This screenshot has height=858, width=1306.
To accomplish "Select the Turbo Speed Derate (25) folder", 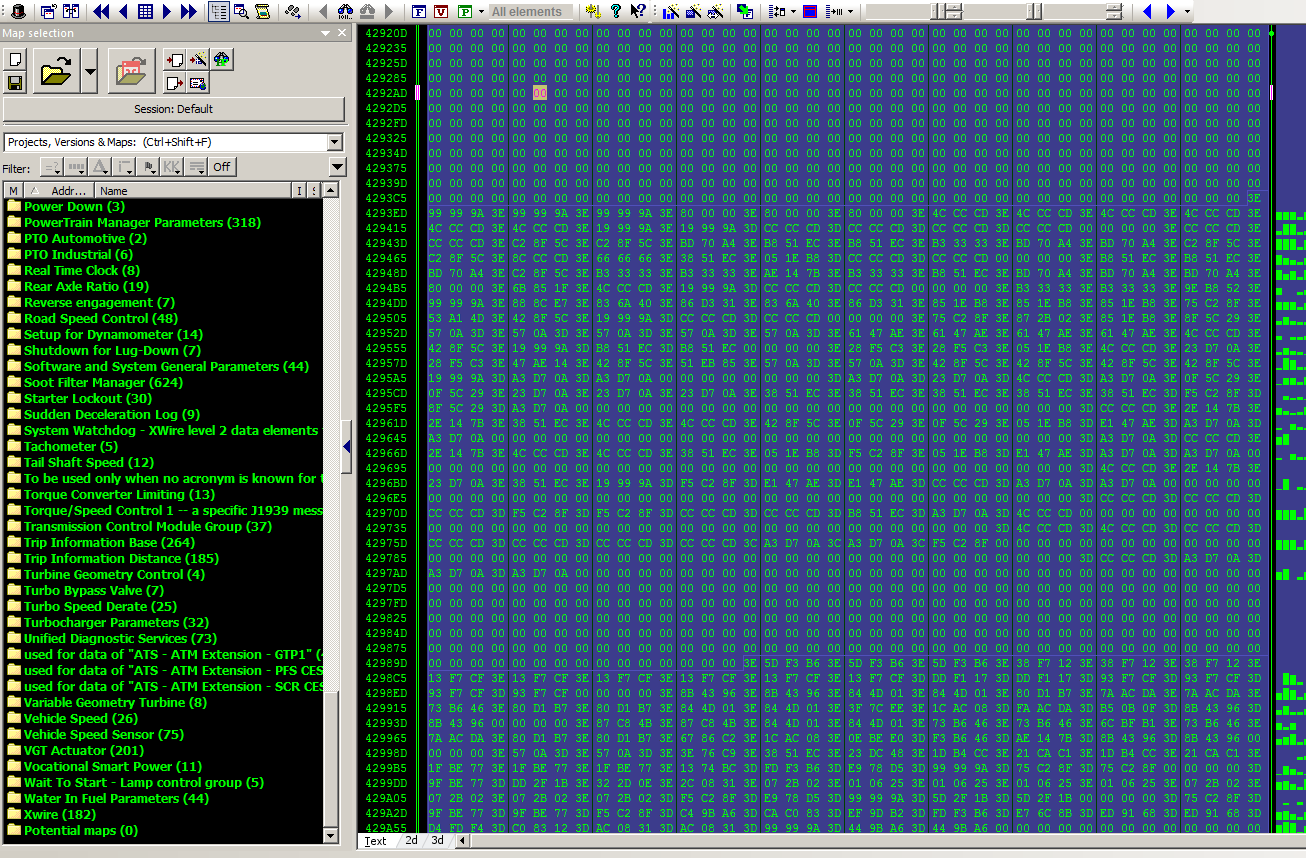I will click(100, 607).
